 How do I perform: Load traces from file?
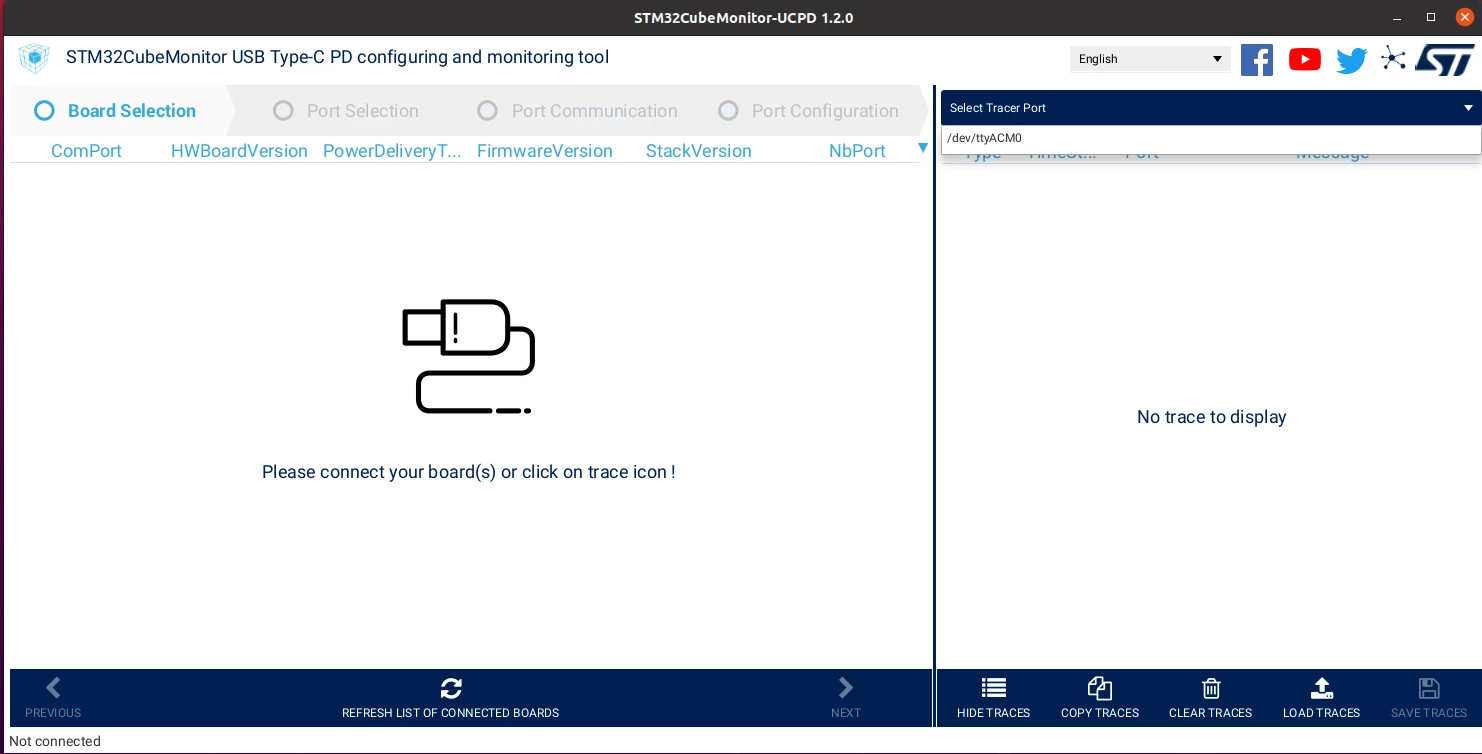pos(1321,698)
